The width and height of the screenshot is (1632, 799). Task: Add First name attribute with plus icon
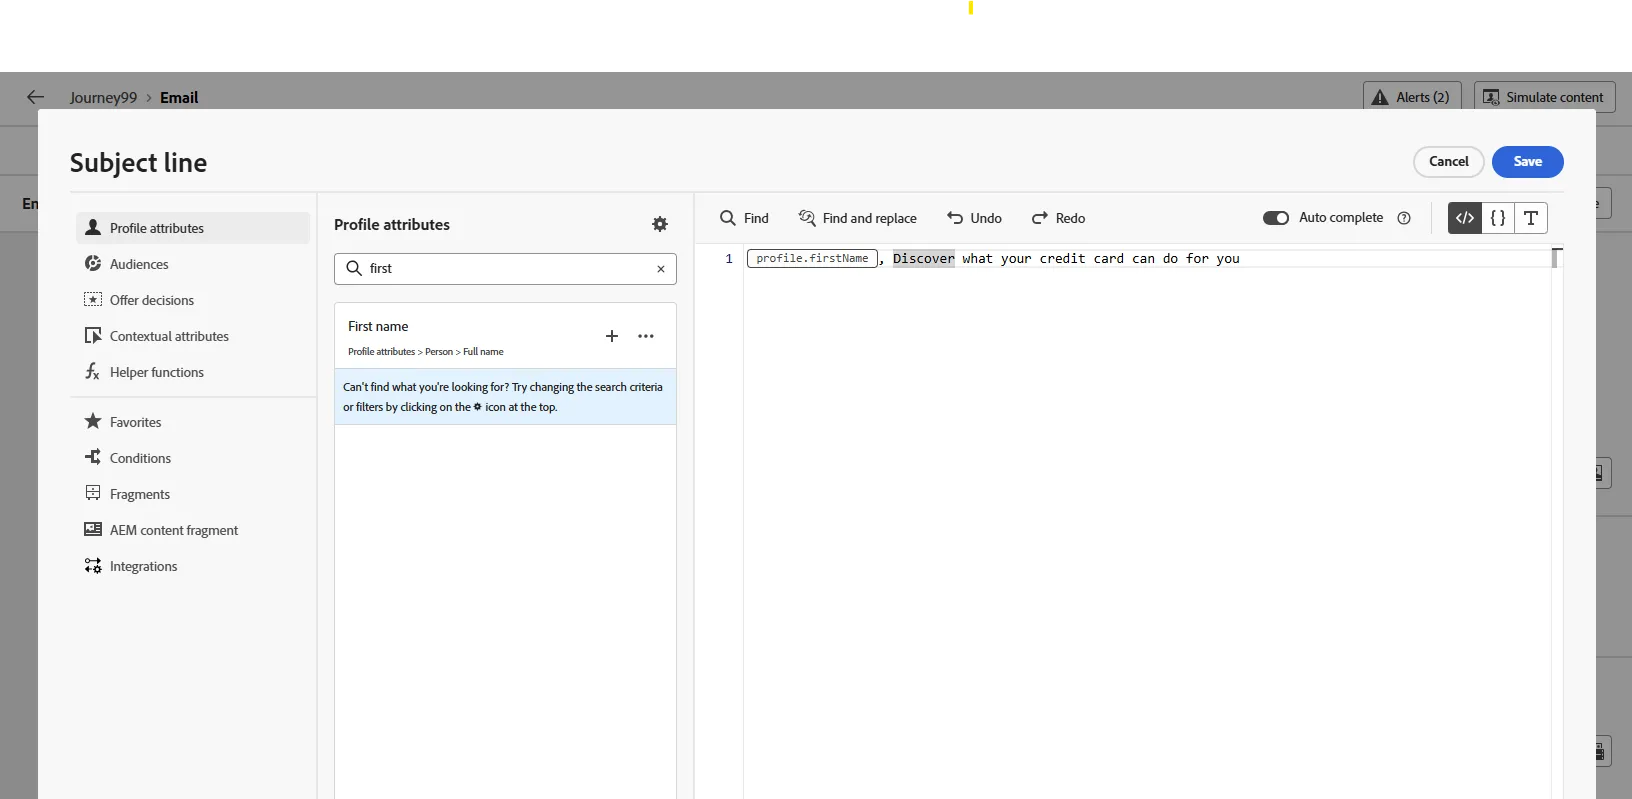tap(612, 336)
